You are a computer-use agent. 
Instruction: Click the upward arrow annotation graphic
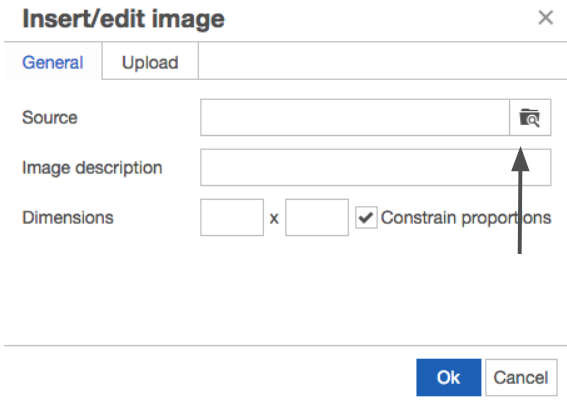[x=520, y=200]
